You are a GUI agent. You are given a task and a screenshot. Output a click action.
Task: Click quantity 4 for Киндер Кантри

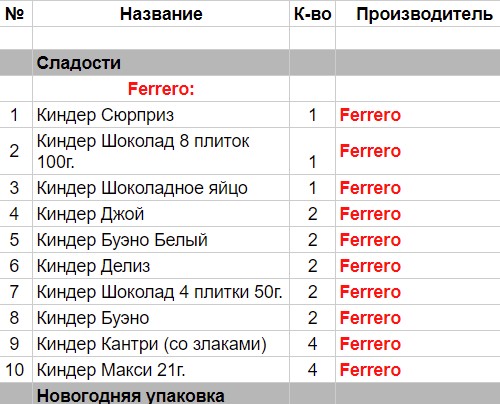point(312,343)
